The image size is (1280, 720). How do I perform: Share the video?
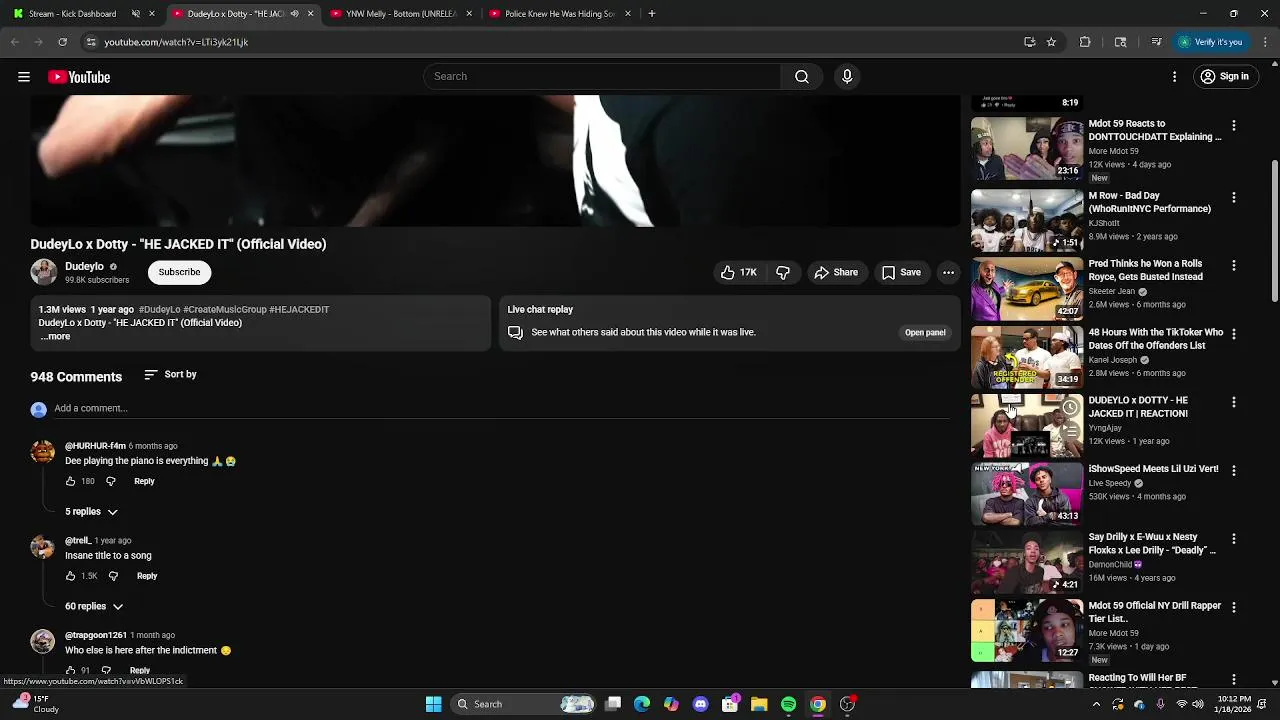coord(836,272)
